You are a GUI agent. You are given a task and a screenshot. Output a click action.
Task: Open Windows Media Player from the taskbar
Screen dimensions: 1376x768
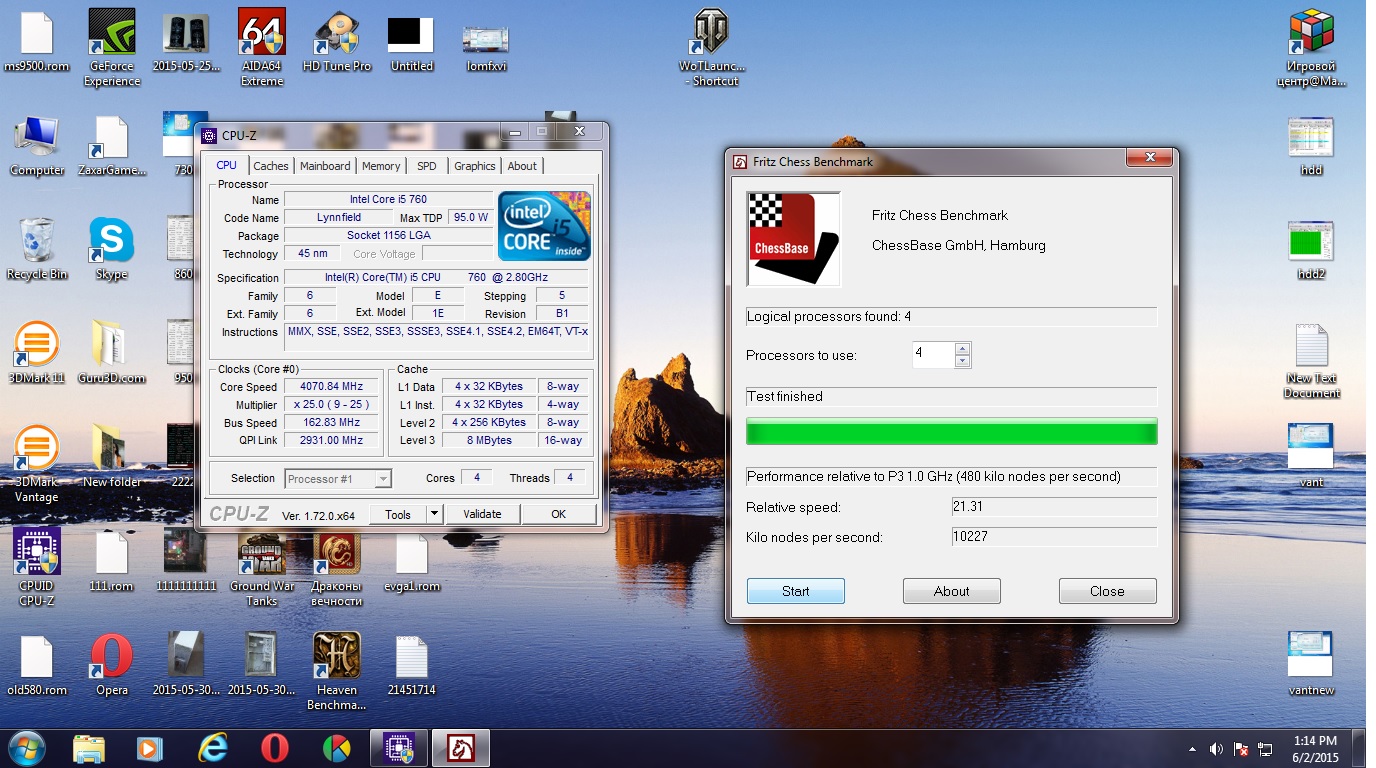(151, 748)
